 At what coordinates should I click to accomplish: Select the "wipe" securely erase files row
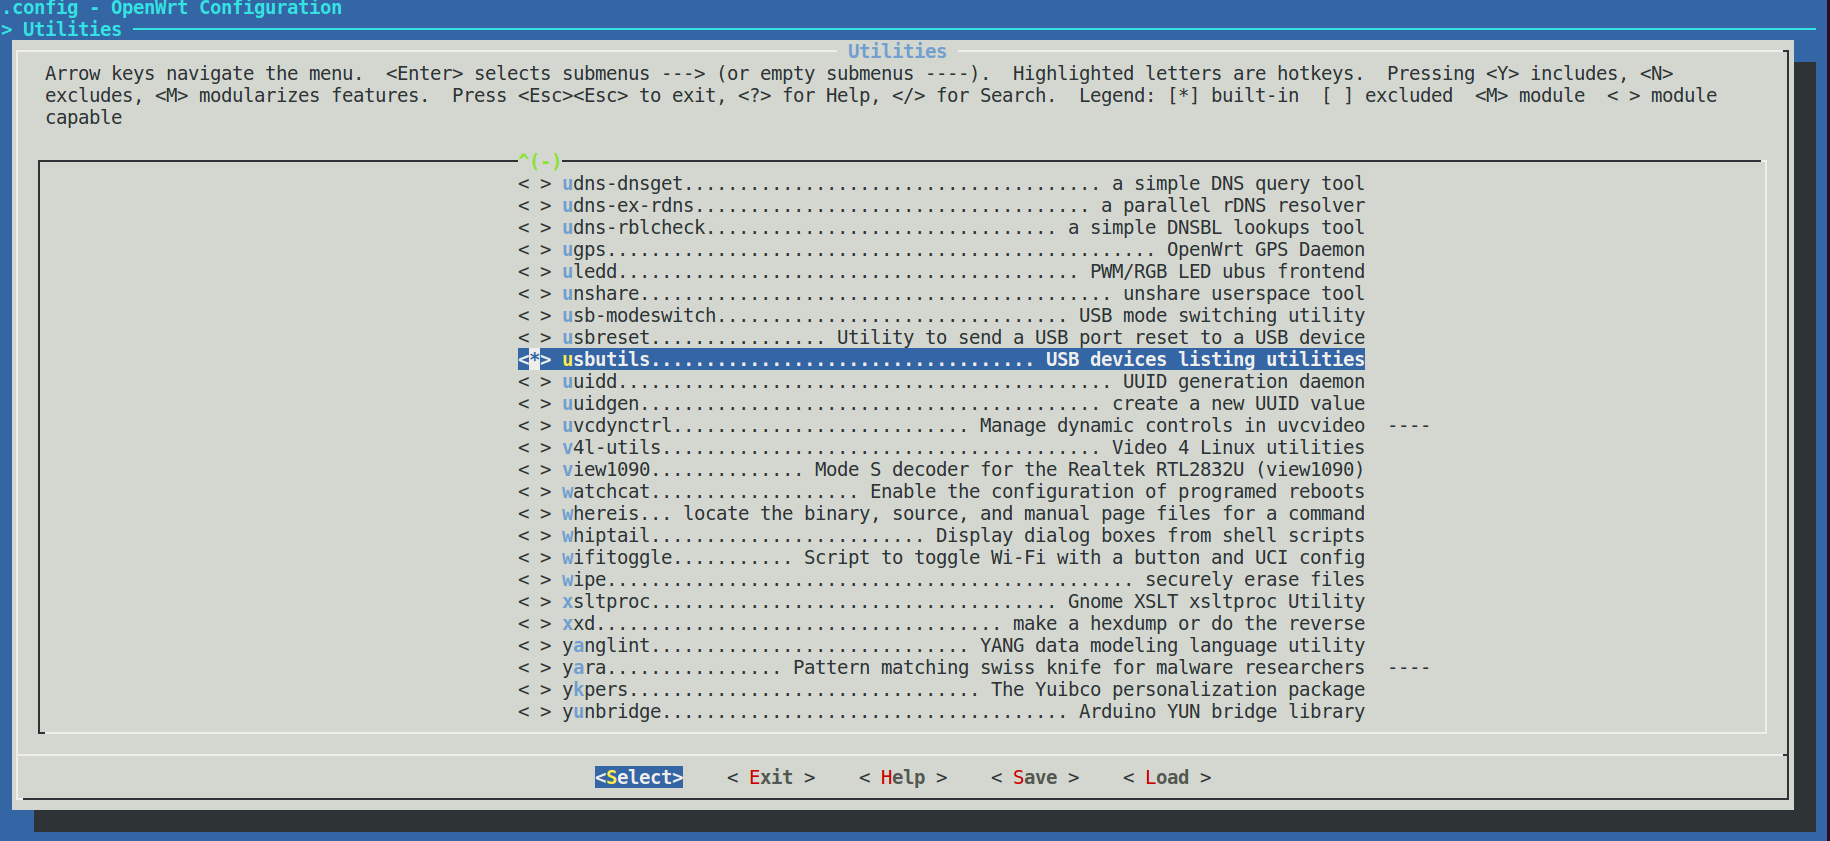pos(941,580)
